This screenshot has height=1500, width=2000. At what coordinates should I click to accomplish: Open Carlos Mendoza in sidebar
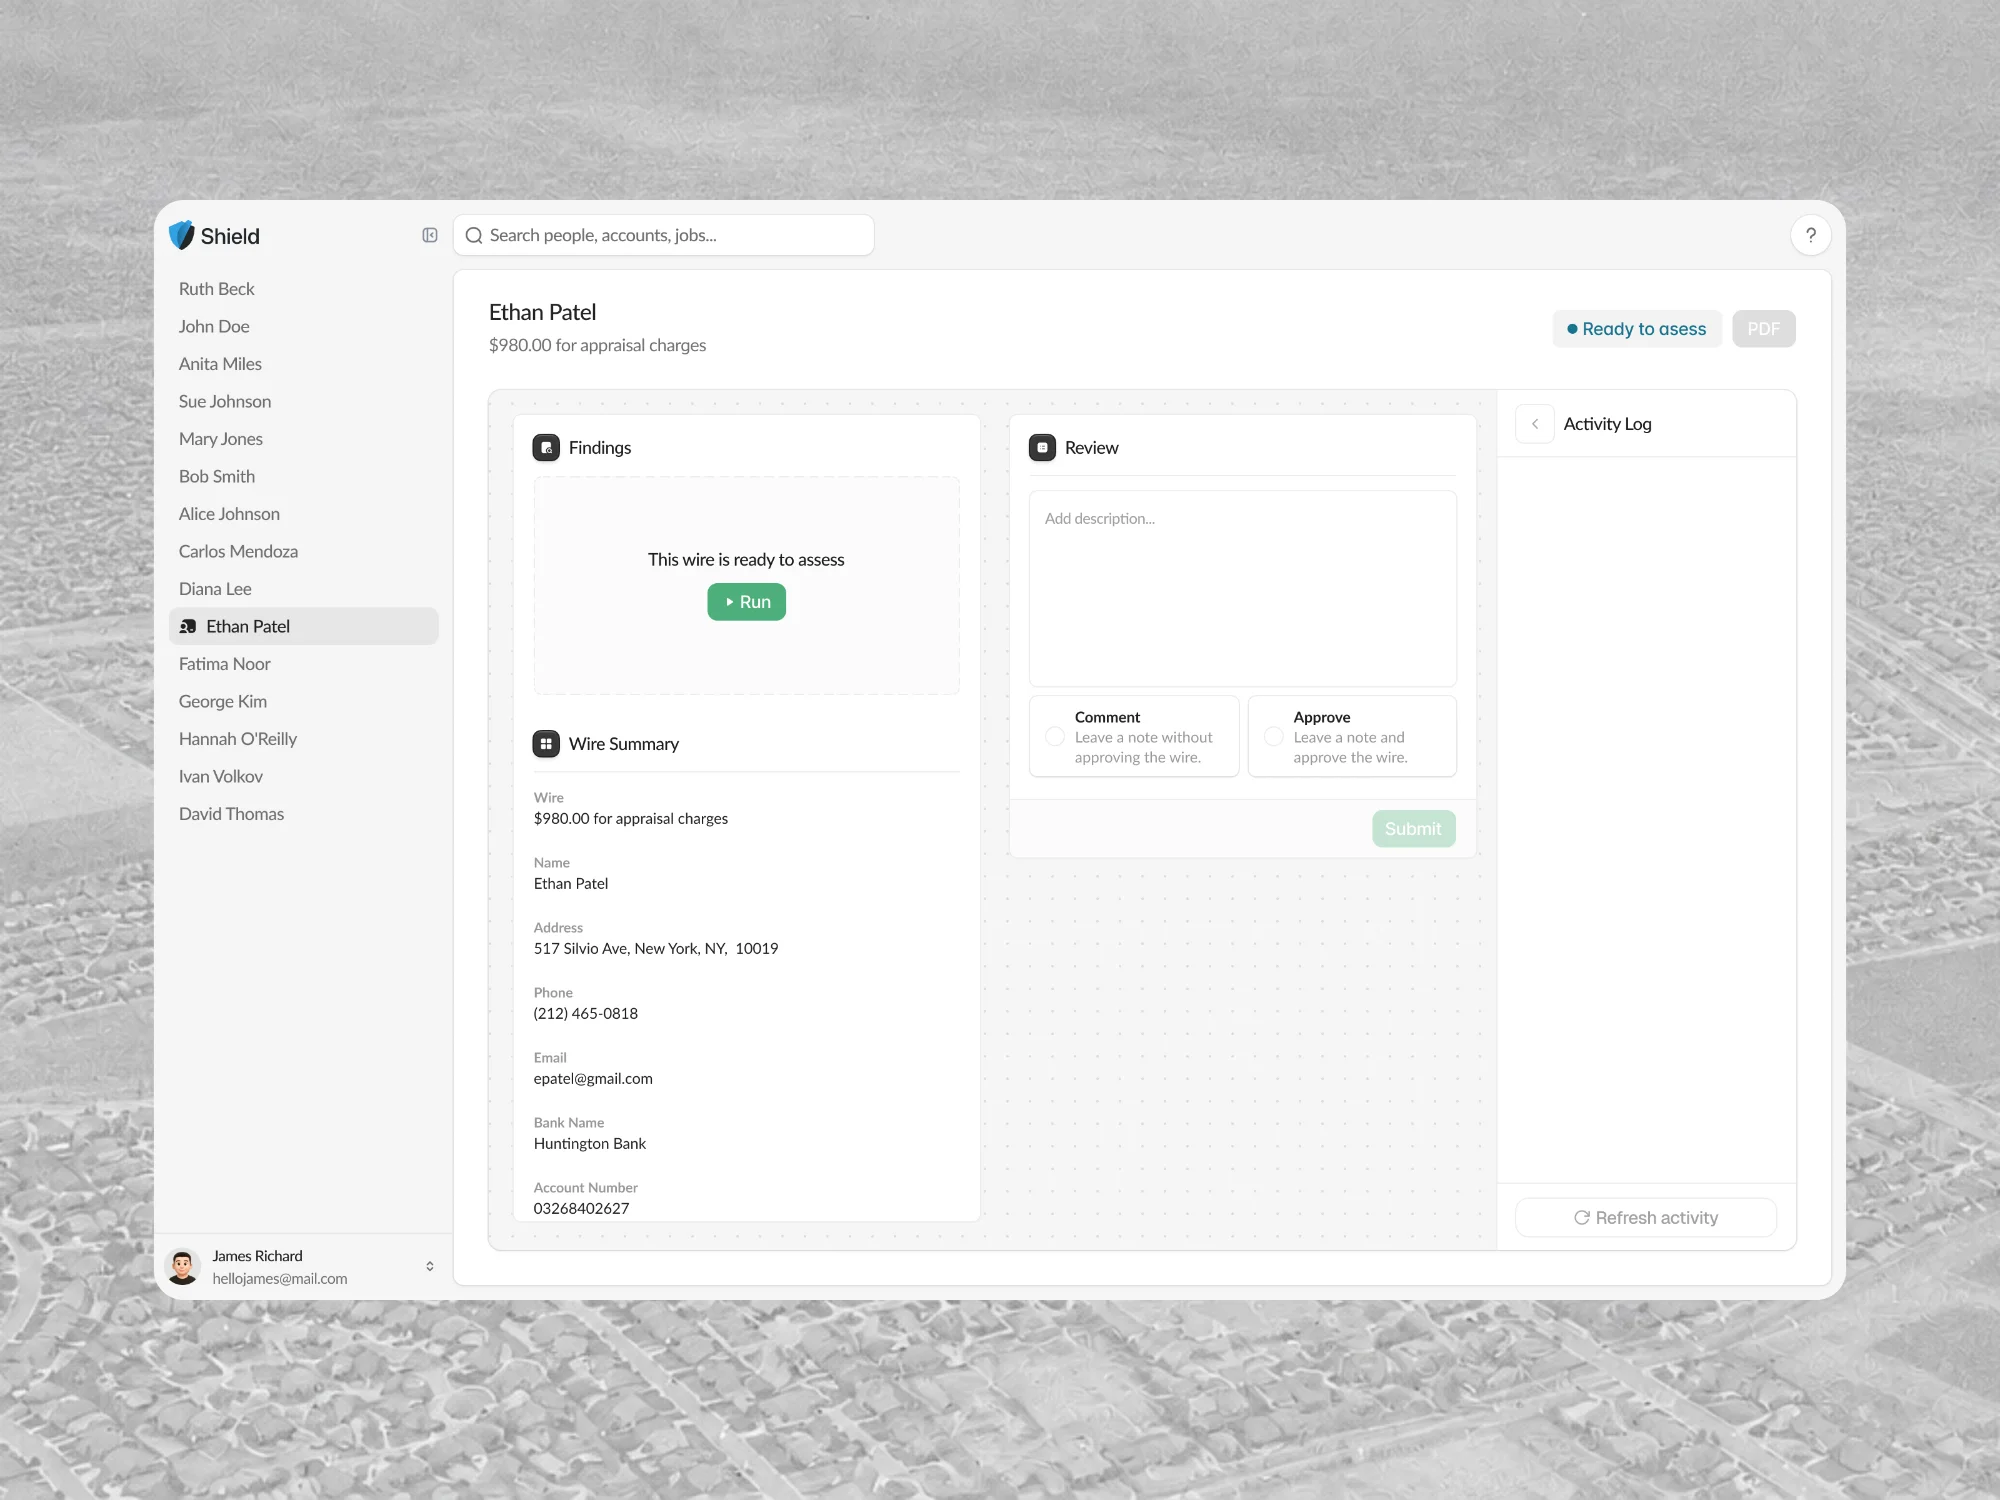point(238,552)
